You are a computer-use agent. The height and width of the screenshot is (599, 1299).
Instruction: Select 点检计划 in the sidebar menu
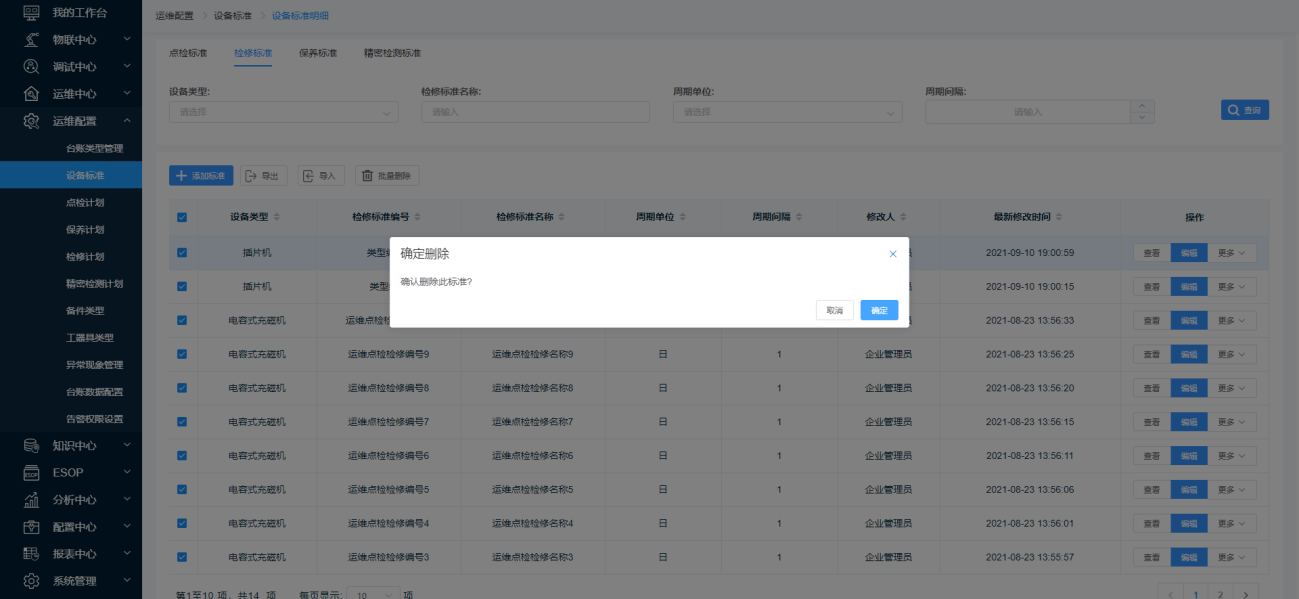coord(85,203)
